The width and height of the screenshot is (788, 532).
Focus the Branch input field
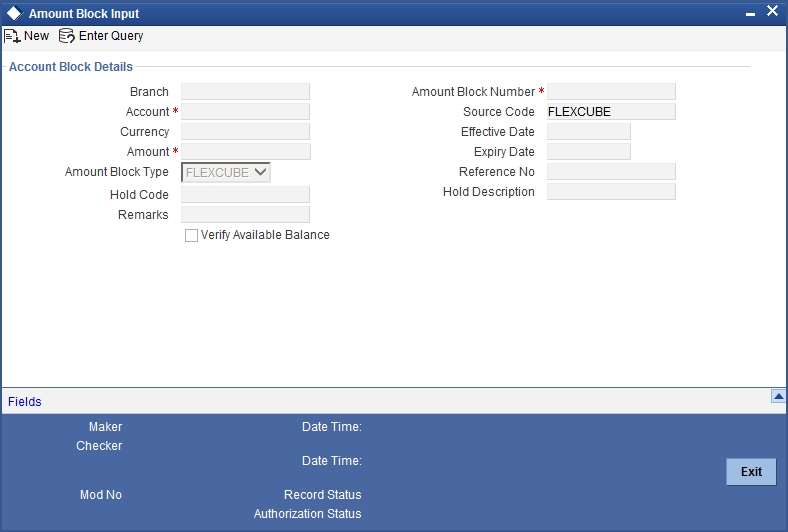[245, 91]
